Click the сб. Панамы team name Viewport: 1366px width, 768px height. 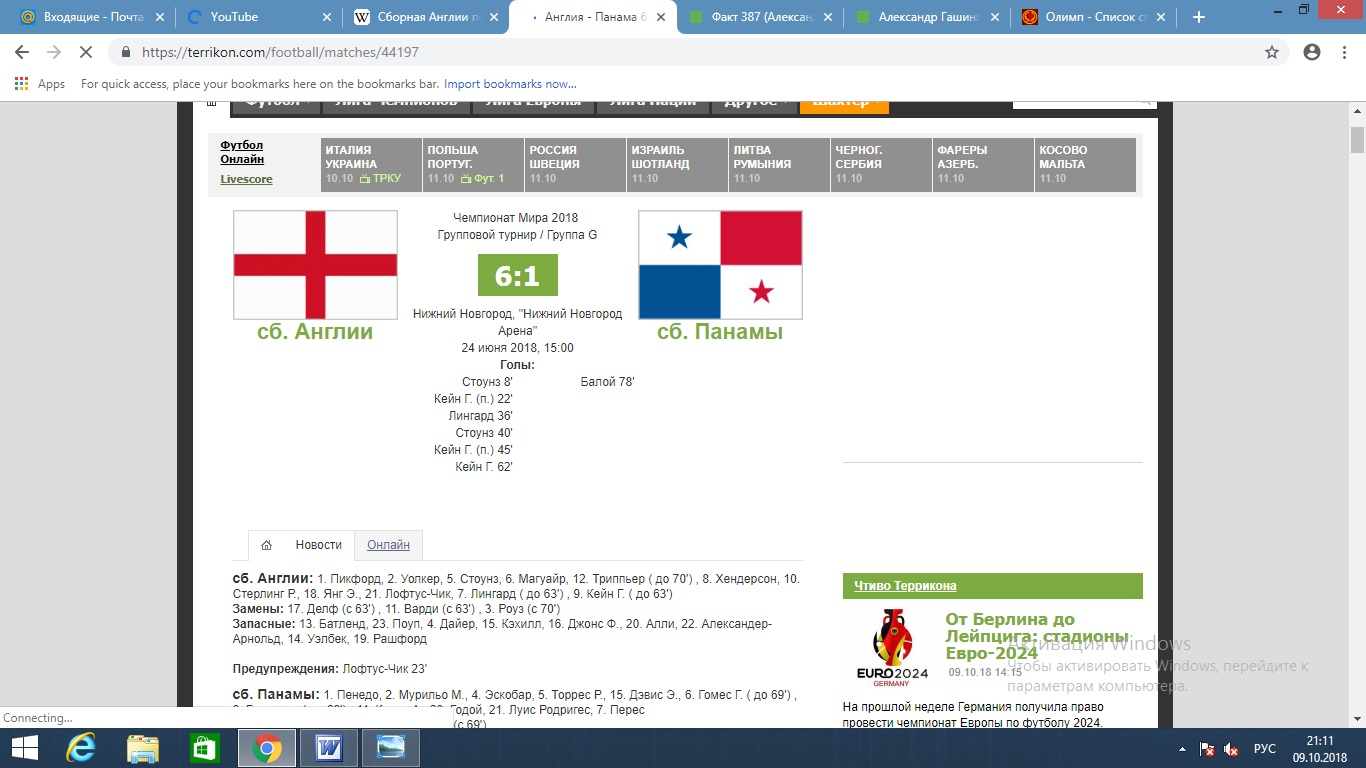coord(720,332)
